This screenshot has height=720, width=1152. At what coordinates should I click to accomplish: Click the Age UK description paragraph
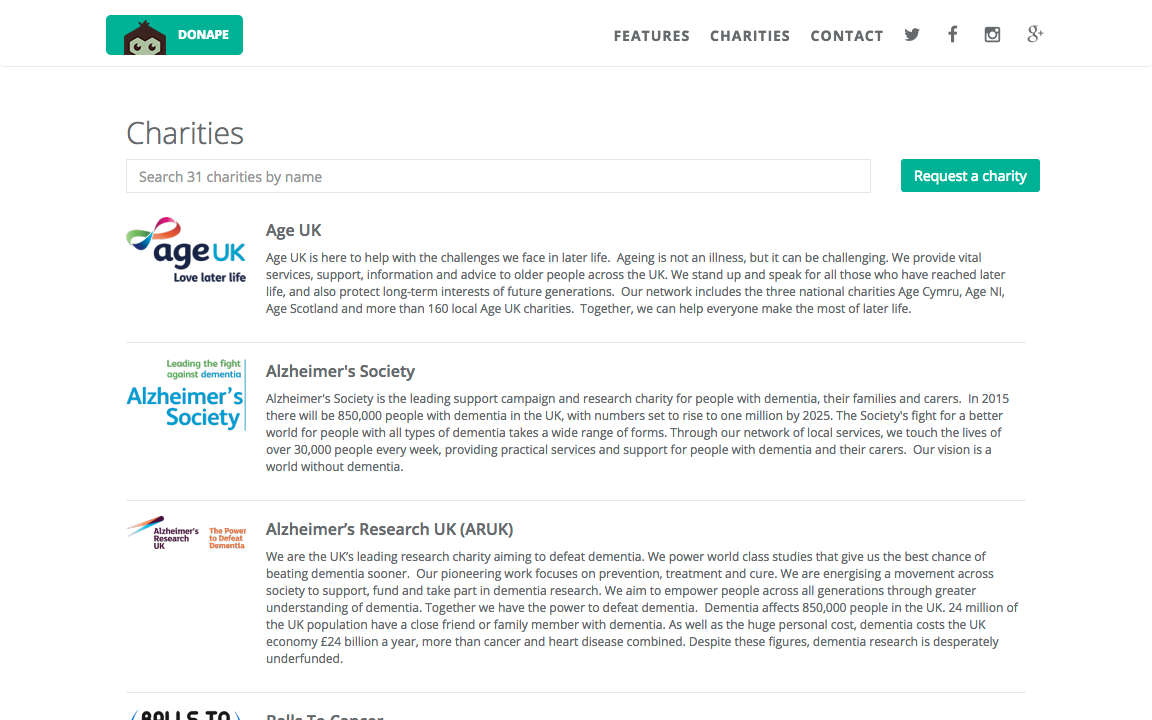(636, 283)
